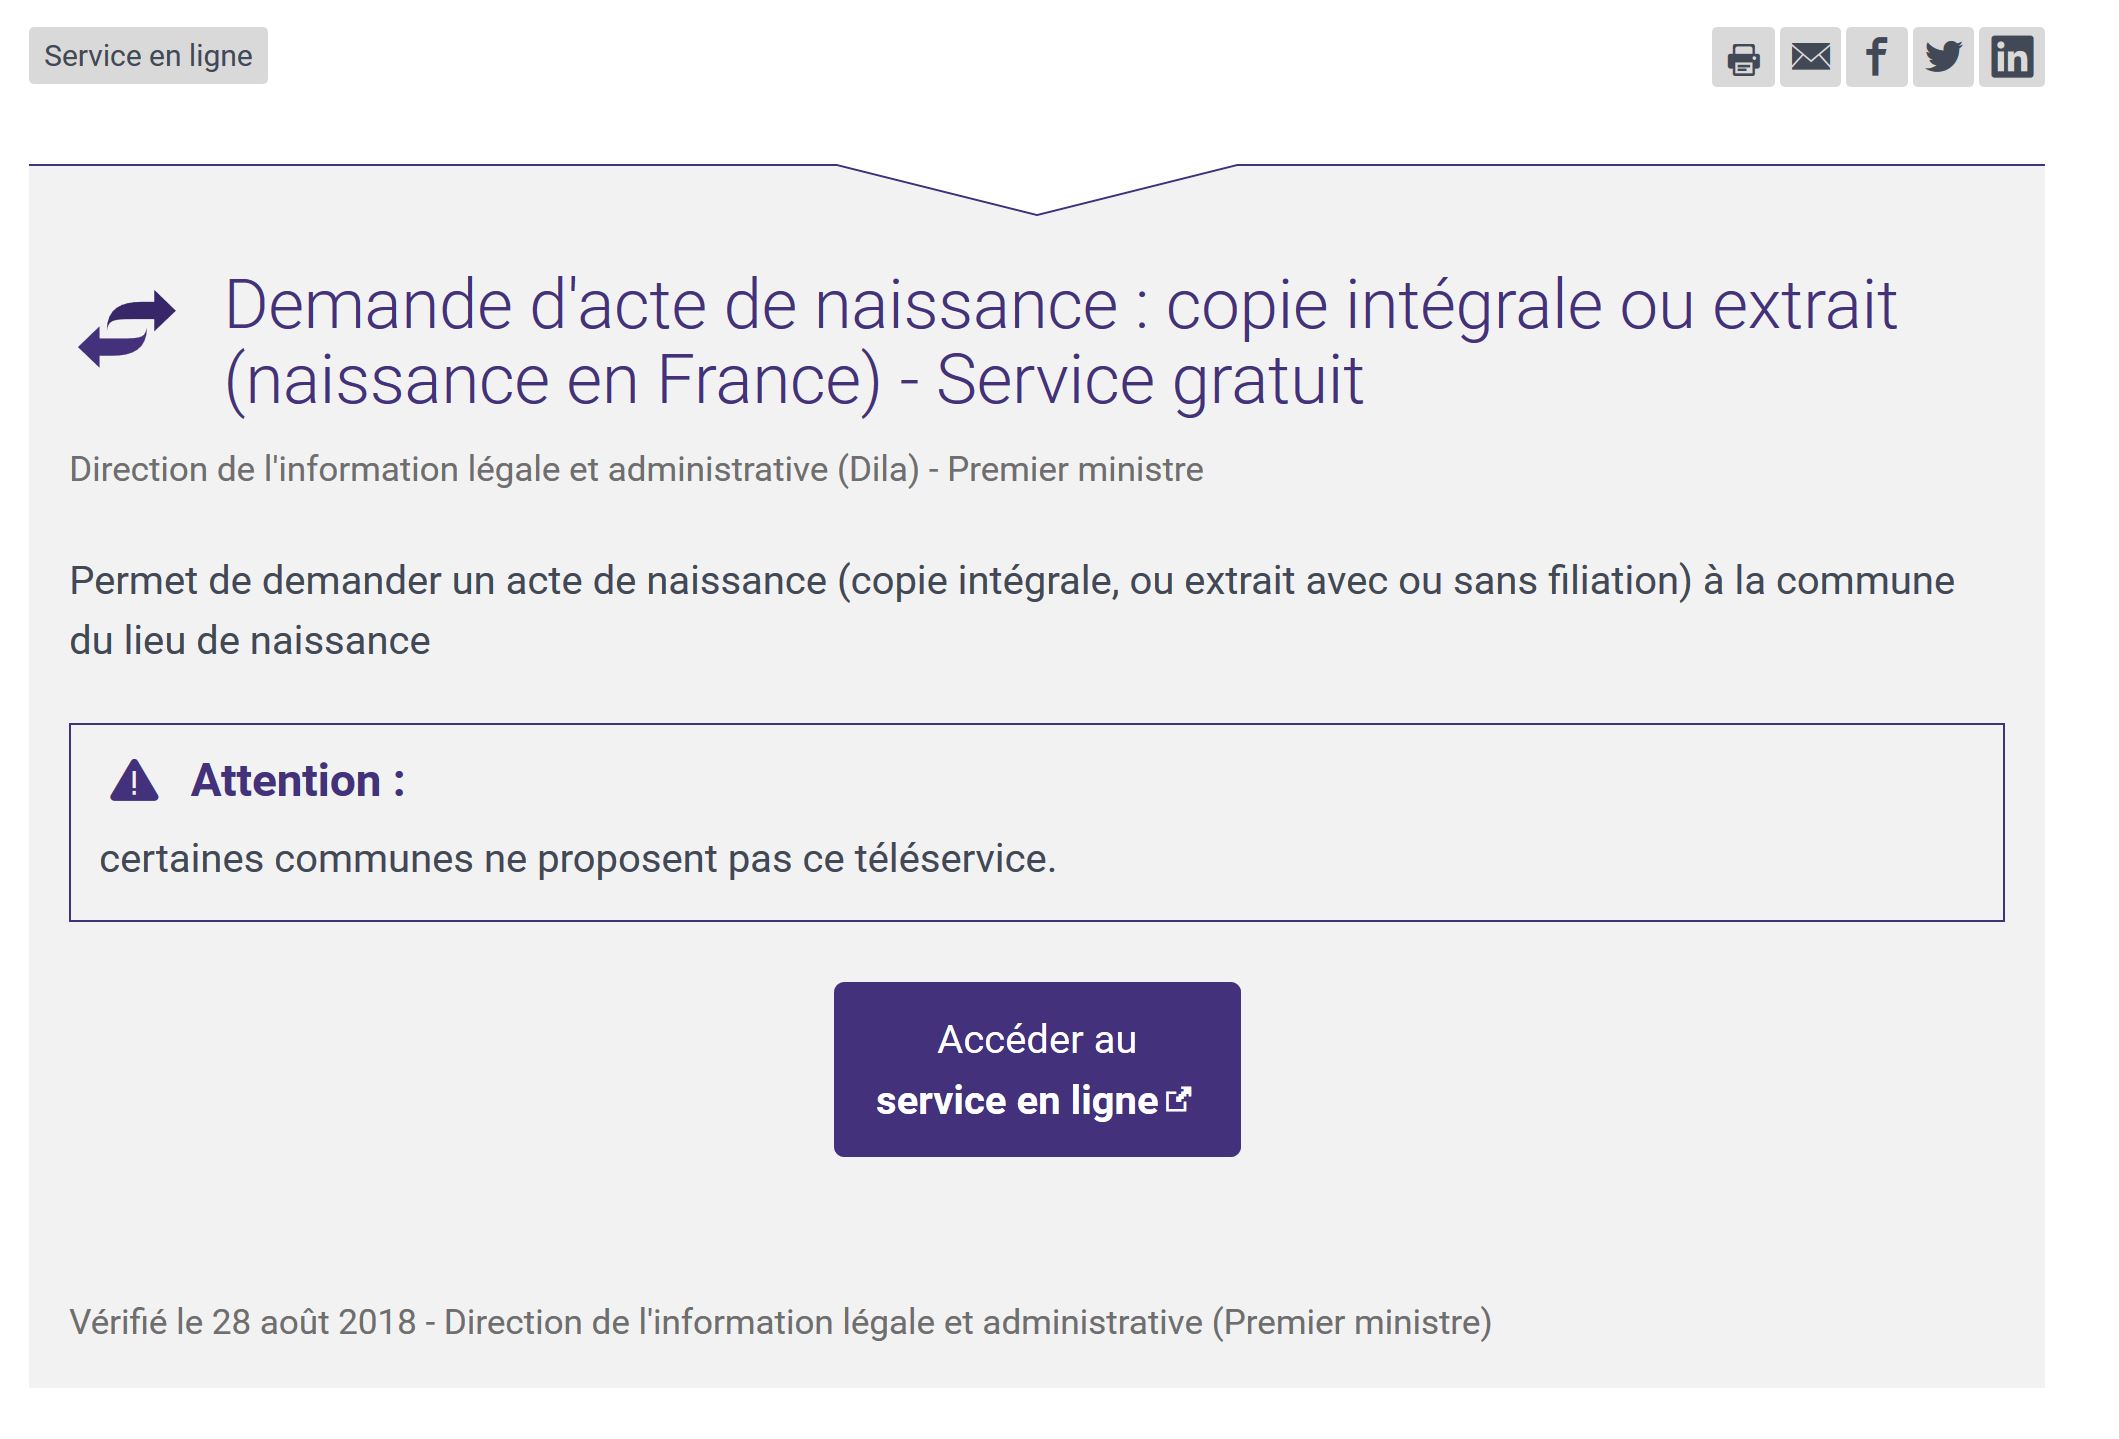Screen dimensions: 2119x1439
Task: Share on Twitter bird icon
Action: point(1942,57)
